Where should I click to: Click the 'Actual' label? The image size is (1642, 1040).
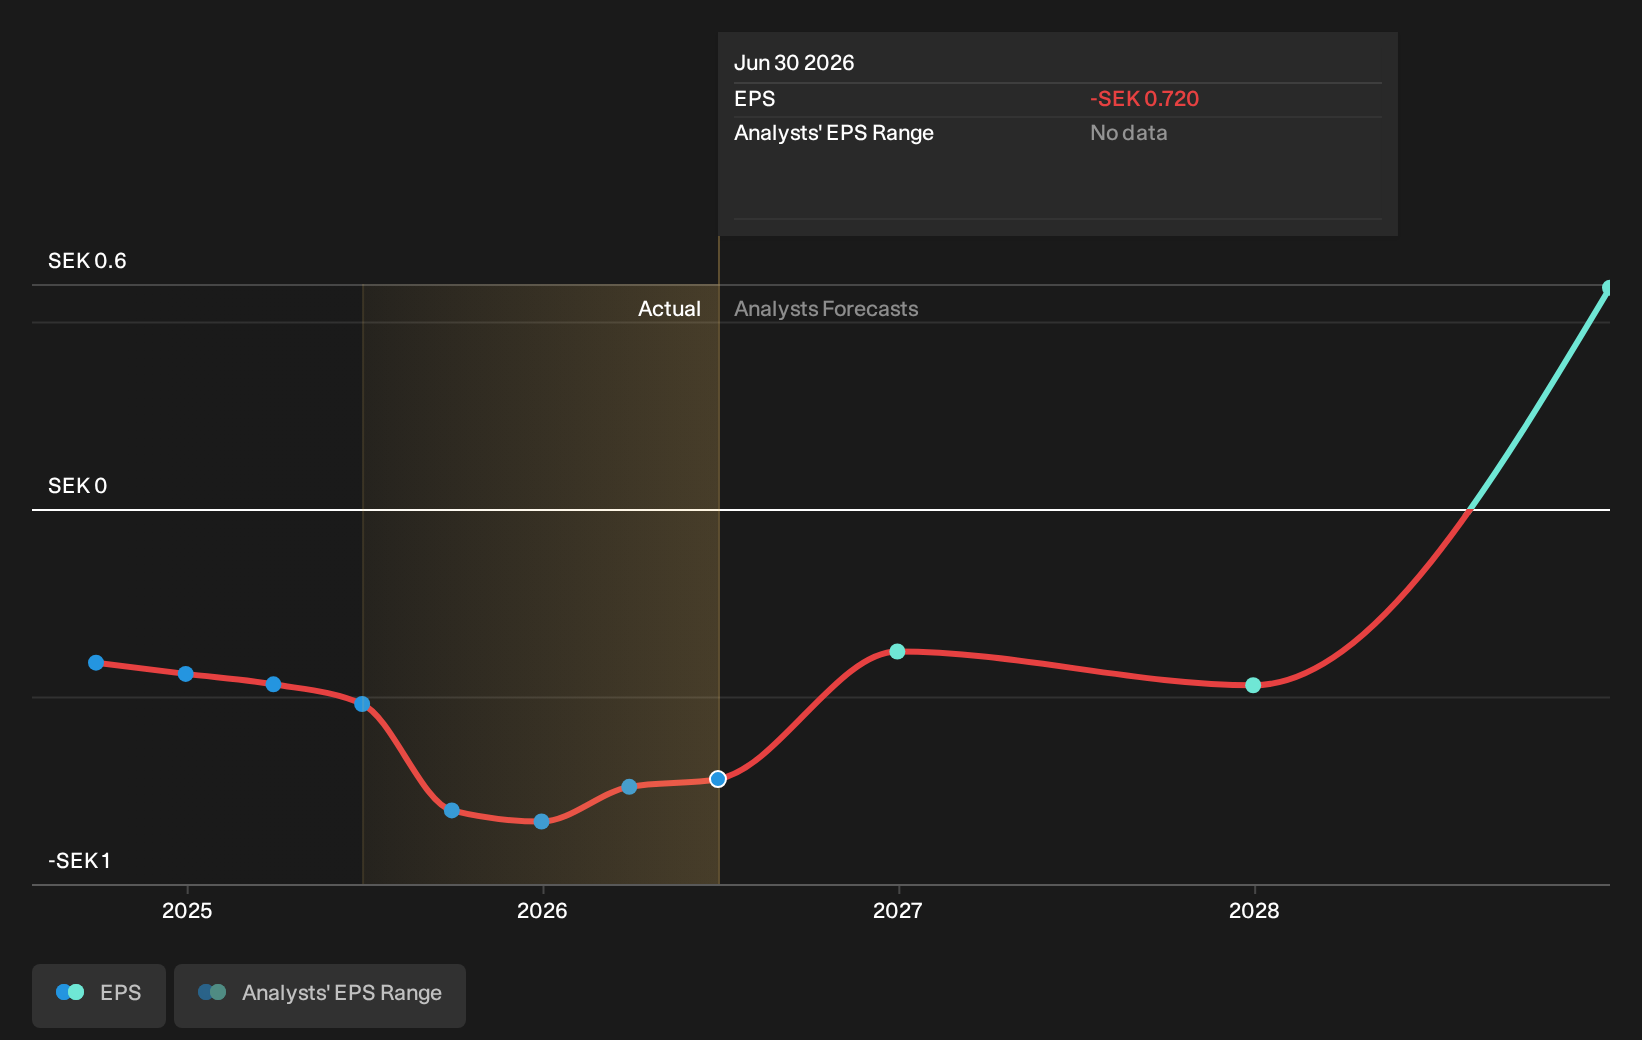pos(669,309)
